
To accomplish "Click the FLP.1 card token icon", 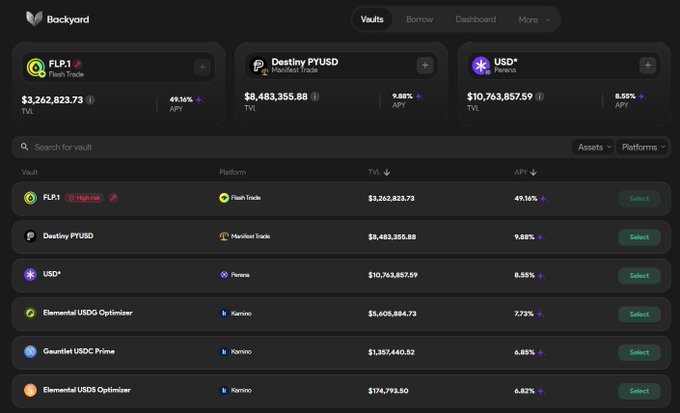I will click(x=36, y=68).
